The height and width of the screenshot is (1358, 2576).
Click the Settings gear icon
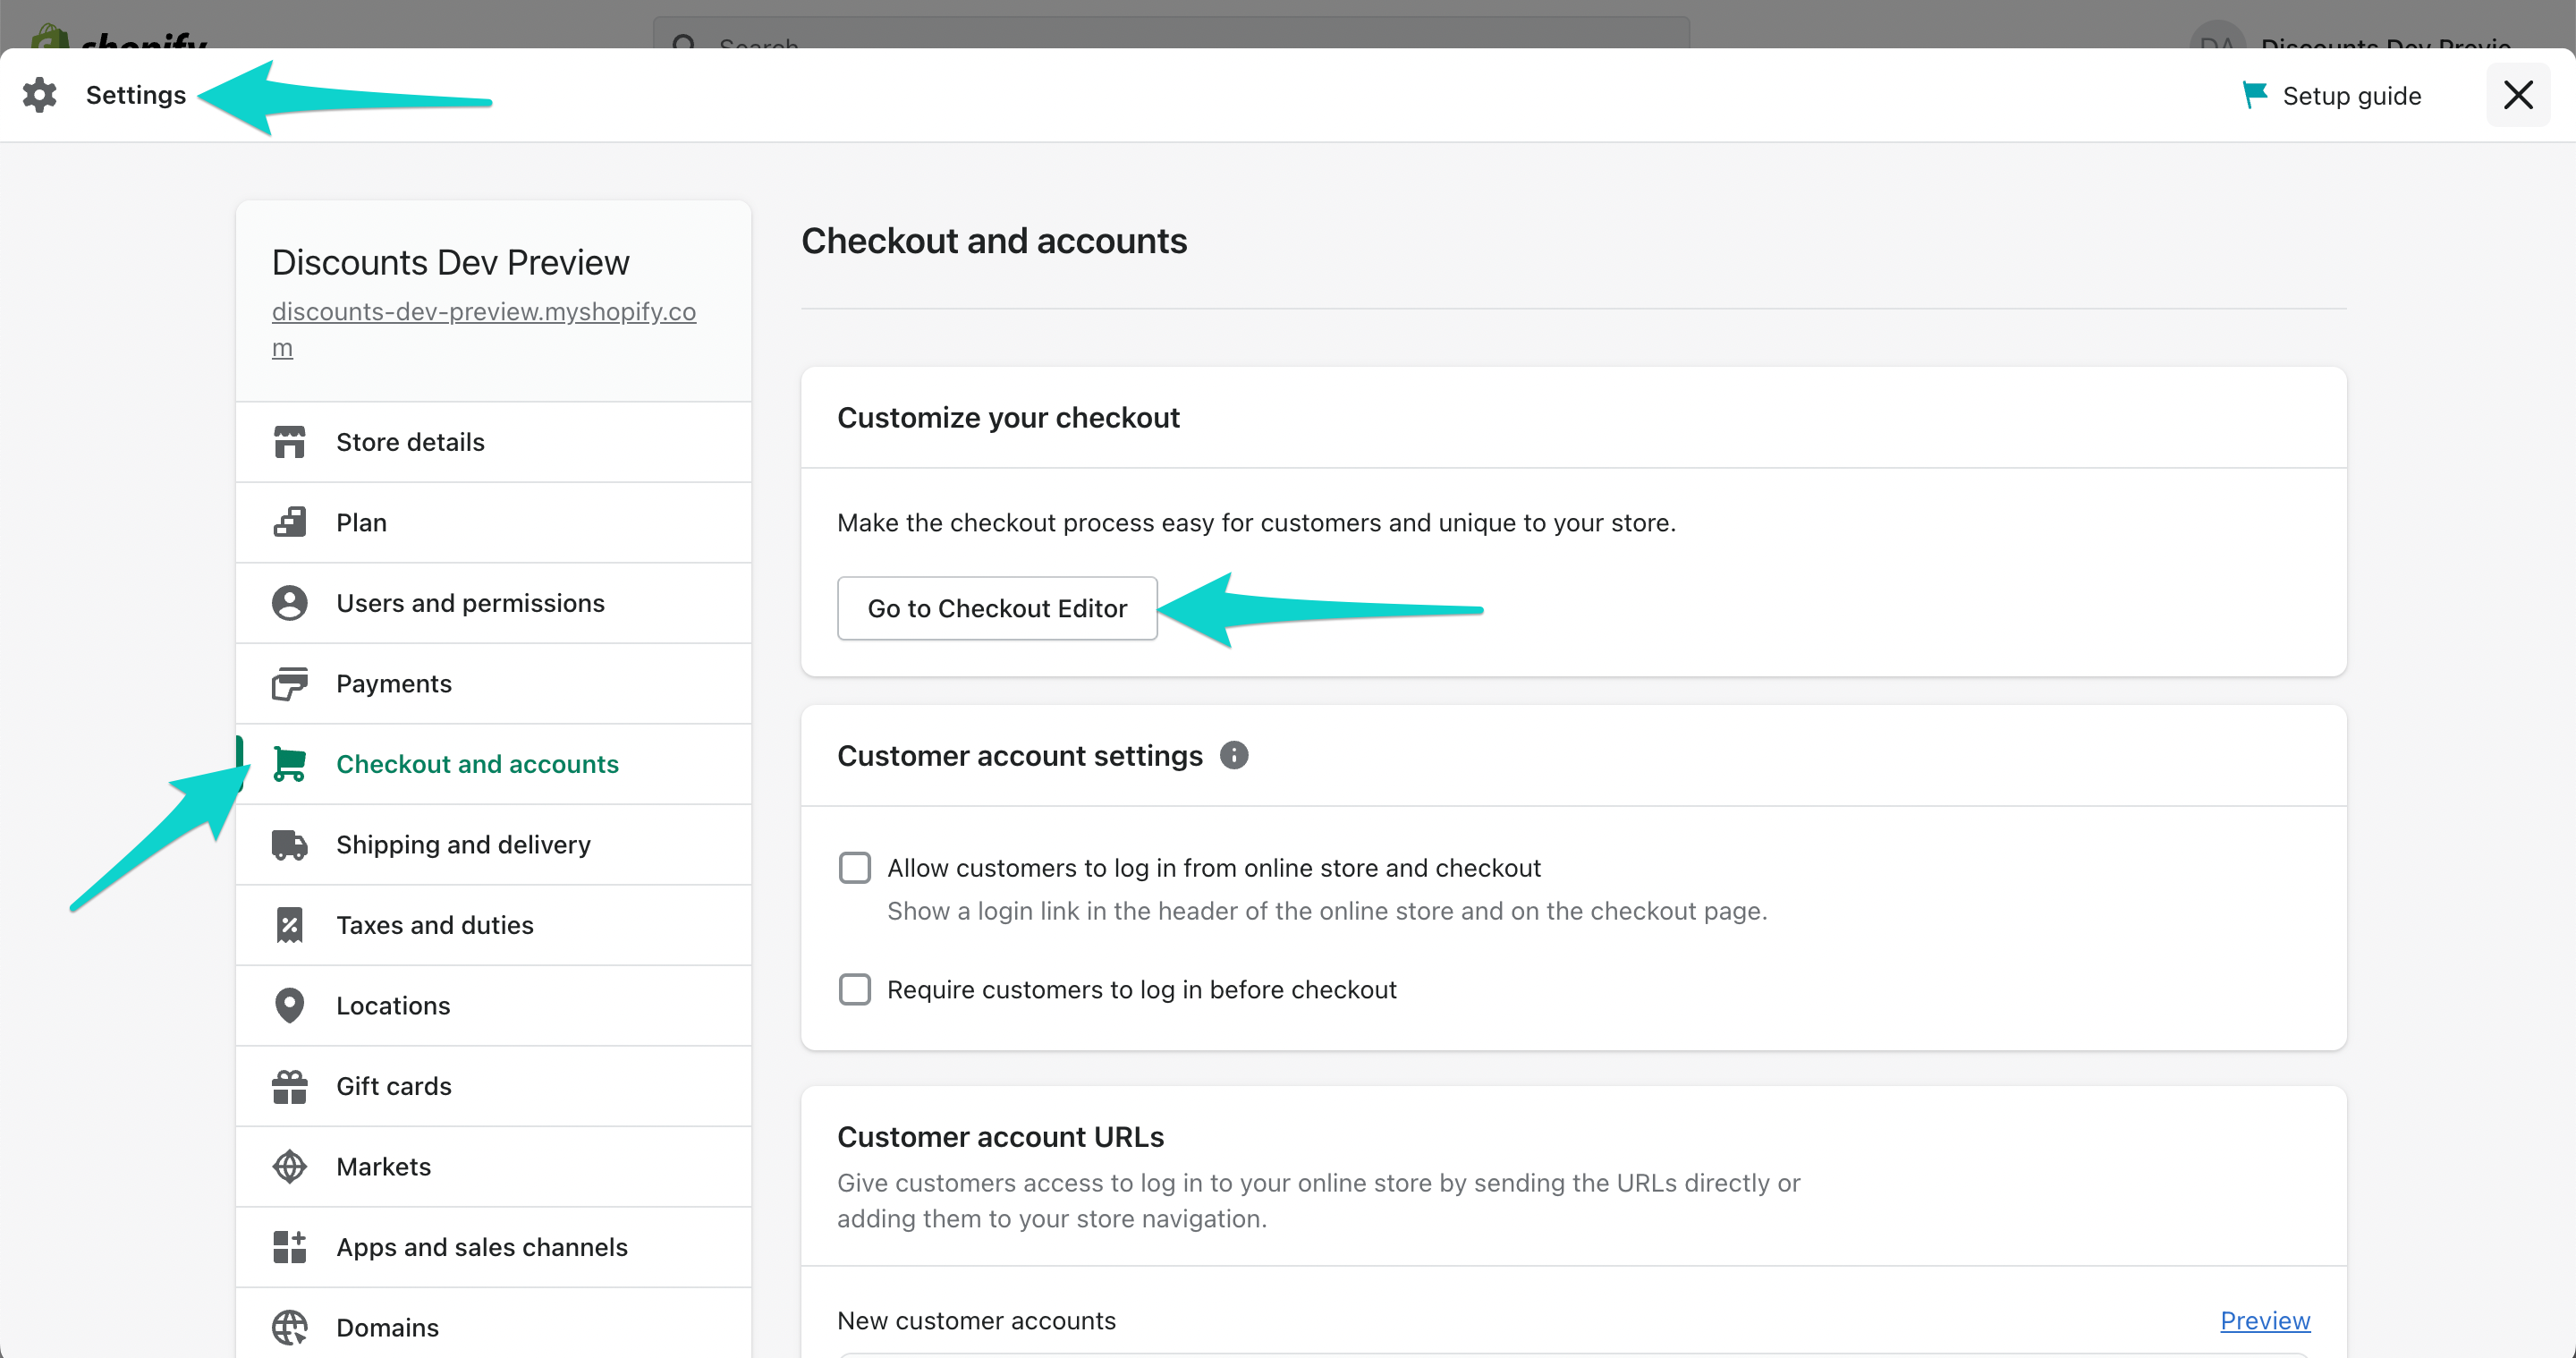click(x=40, y=95)
